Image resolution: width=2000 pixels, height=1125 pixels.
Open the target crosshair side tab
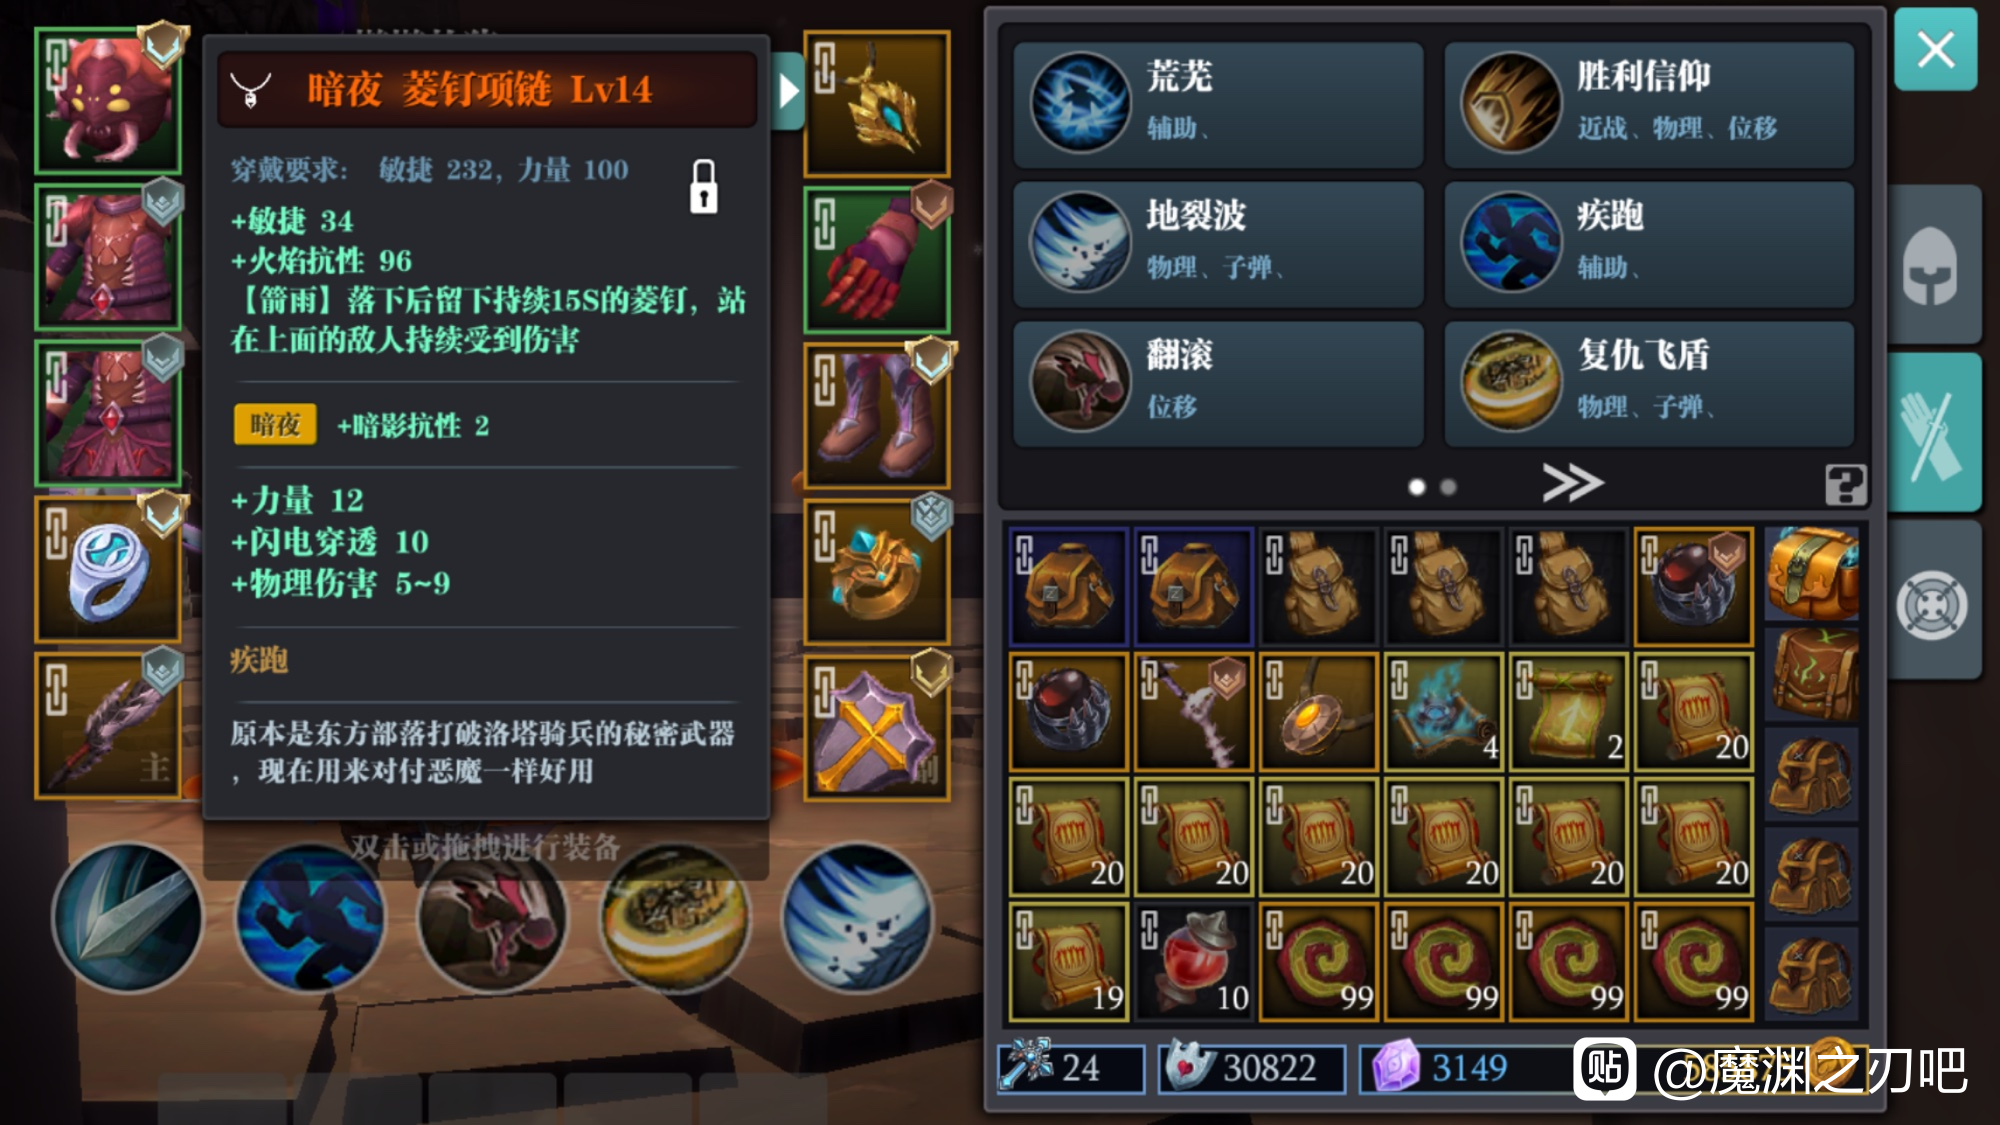[x=1931, y=605]
